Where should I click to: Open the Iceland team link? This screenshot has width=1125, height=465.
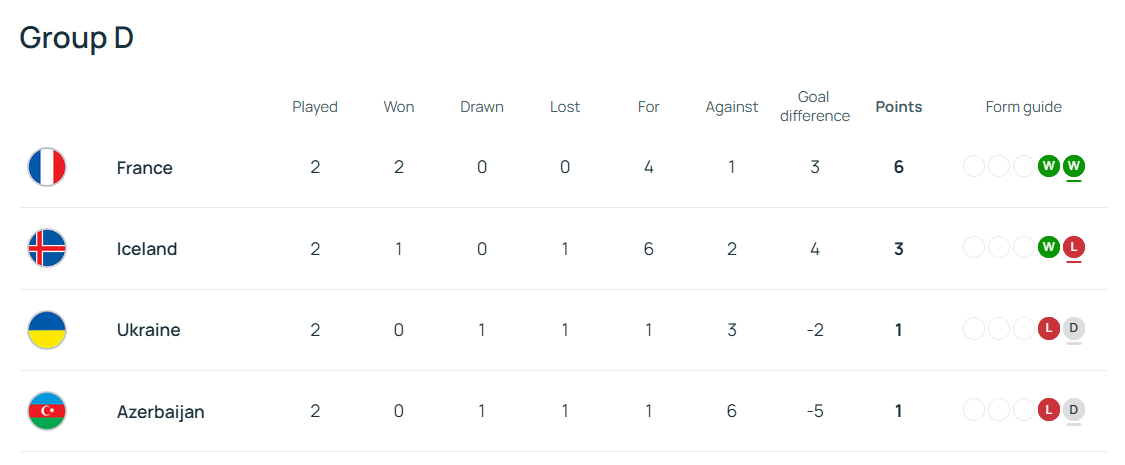[146, 249]
